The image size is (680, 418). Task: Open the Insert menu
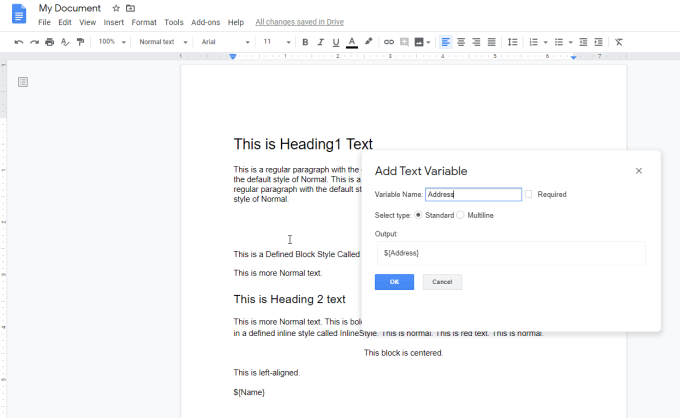coord(114,22)
